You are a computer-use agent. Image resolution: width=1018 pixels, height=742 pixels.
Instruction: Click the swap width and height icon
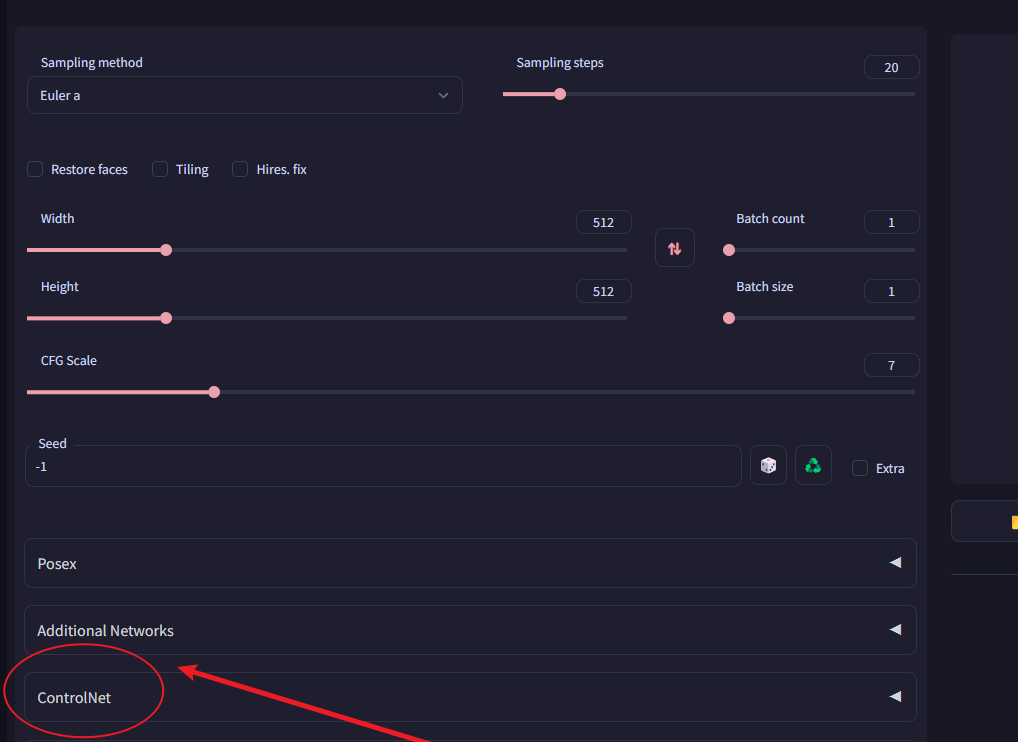click(674, 248)
